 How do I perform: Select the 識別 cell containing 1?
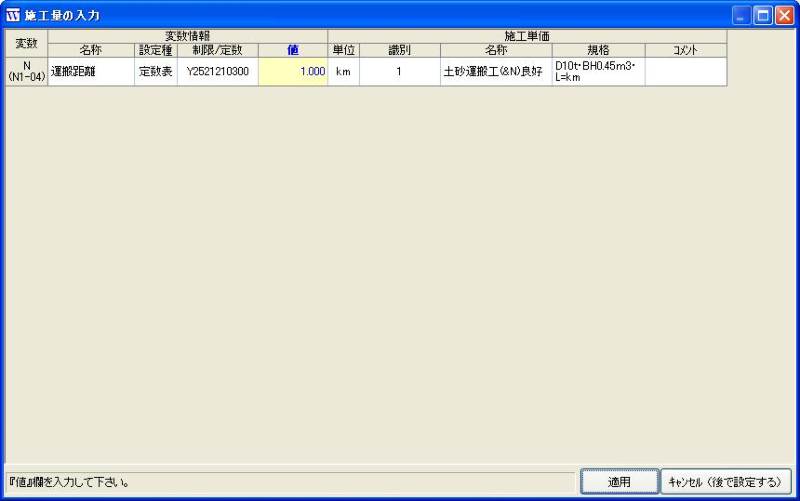[399, 72]
